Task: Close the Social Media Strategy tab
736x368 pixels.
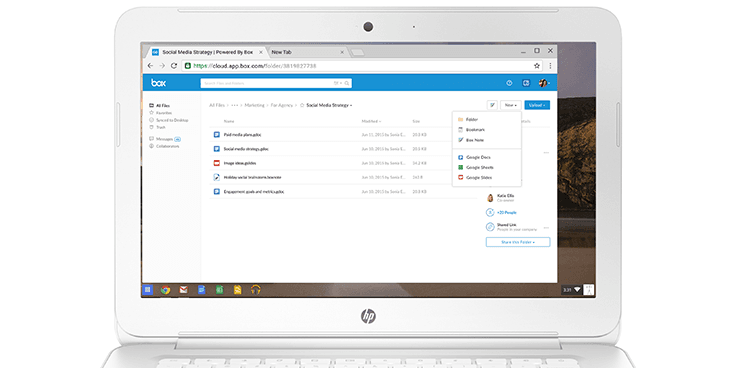Action: pyautogui.click(x=260, y=52)
